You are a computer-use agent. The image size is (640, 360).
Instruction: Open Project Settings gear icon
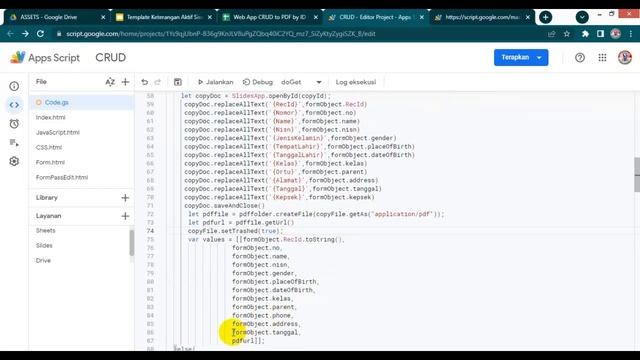point(14,161)
